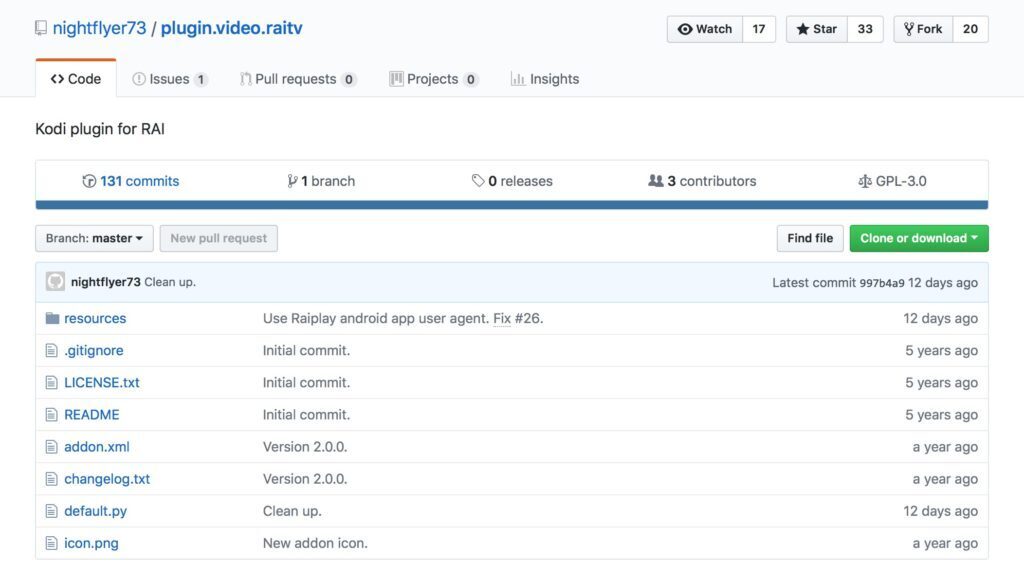Click the commits history clock icon
This screenshot has height=581, width=1024.
click(89, 181)
